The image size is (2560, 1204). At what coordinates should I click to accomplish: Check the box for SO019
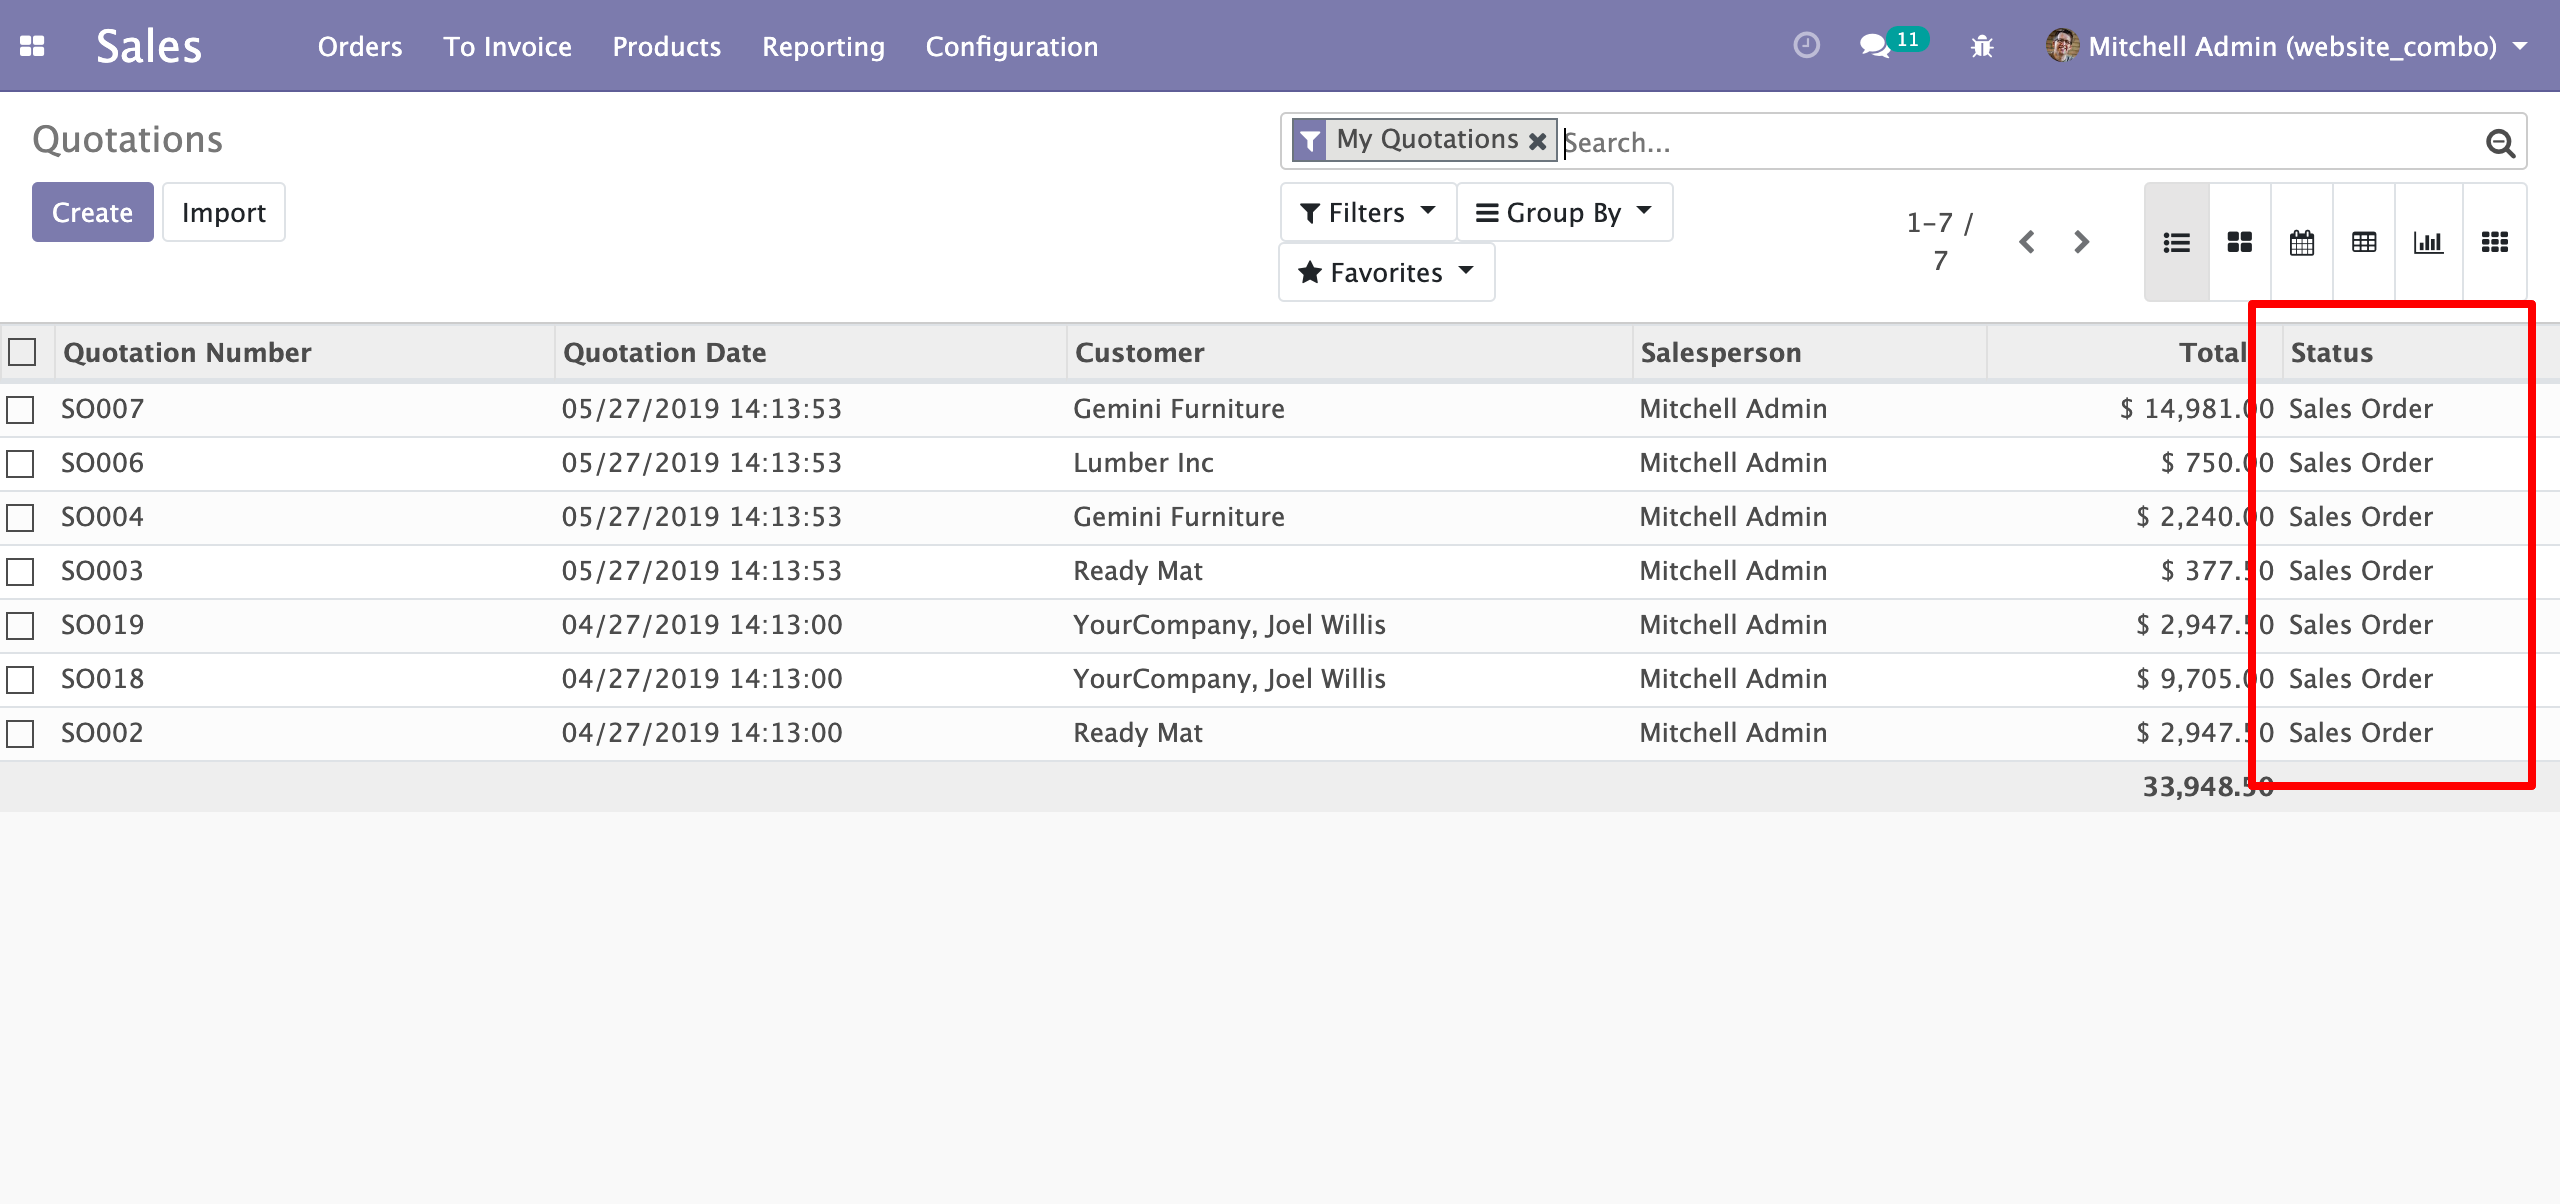tap(20, 625)
